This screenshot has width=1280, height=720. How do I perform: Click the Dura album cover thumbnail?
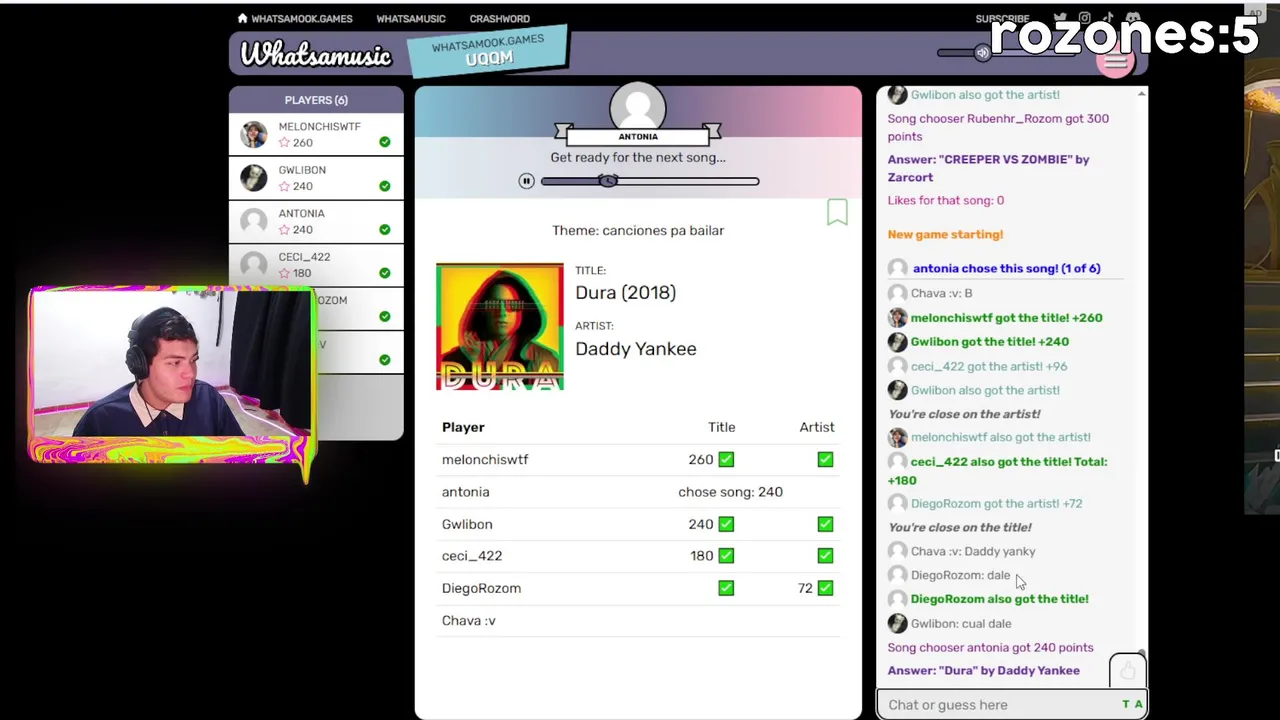(x=500, y=327)
